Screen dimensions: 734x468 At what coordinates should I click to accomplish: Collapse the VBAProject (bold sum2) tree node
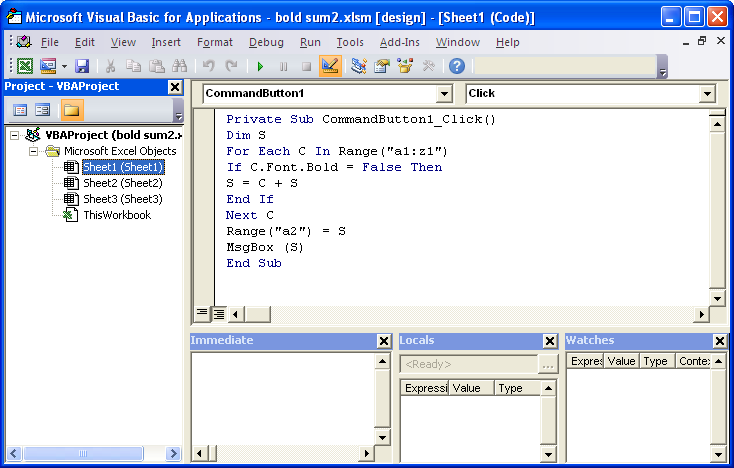[x=15, y=135]
